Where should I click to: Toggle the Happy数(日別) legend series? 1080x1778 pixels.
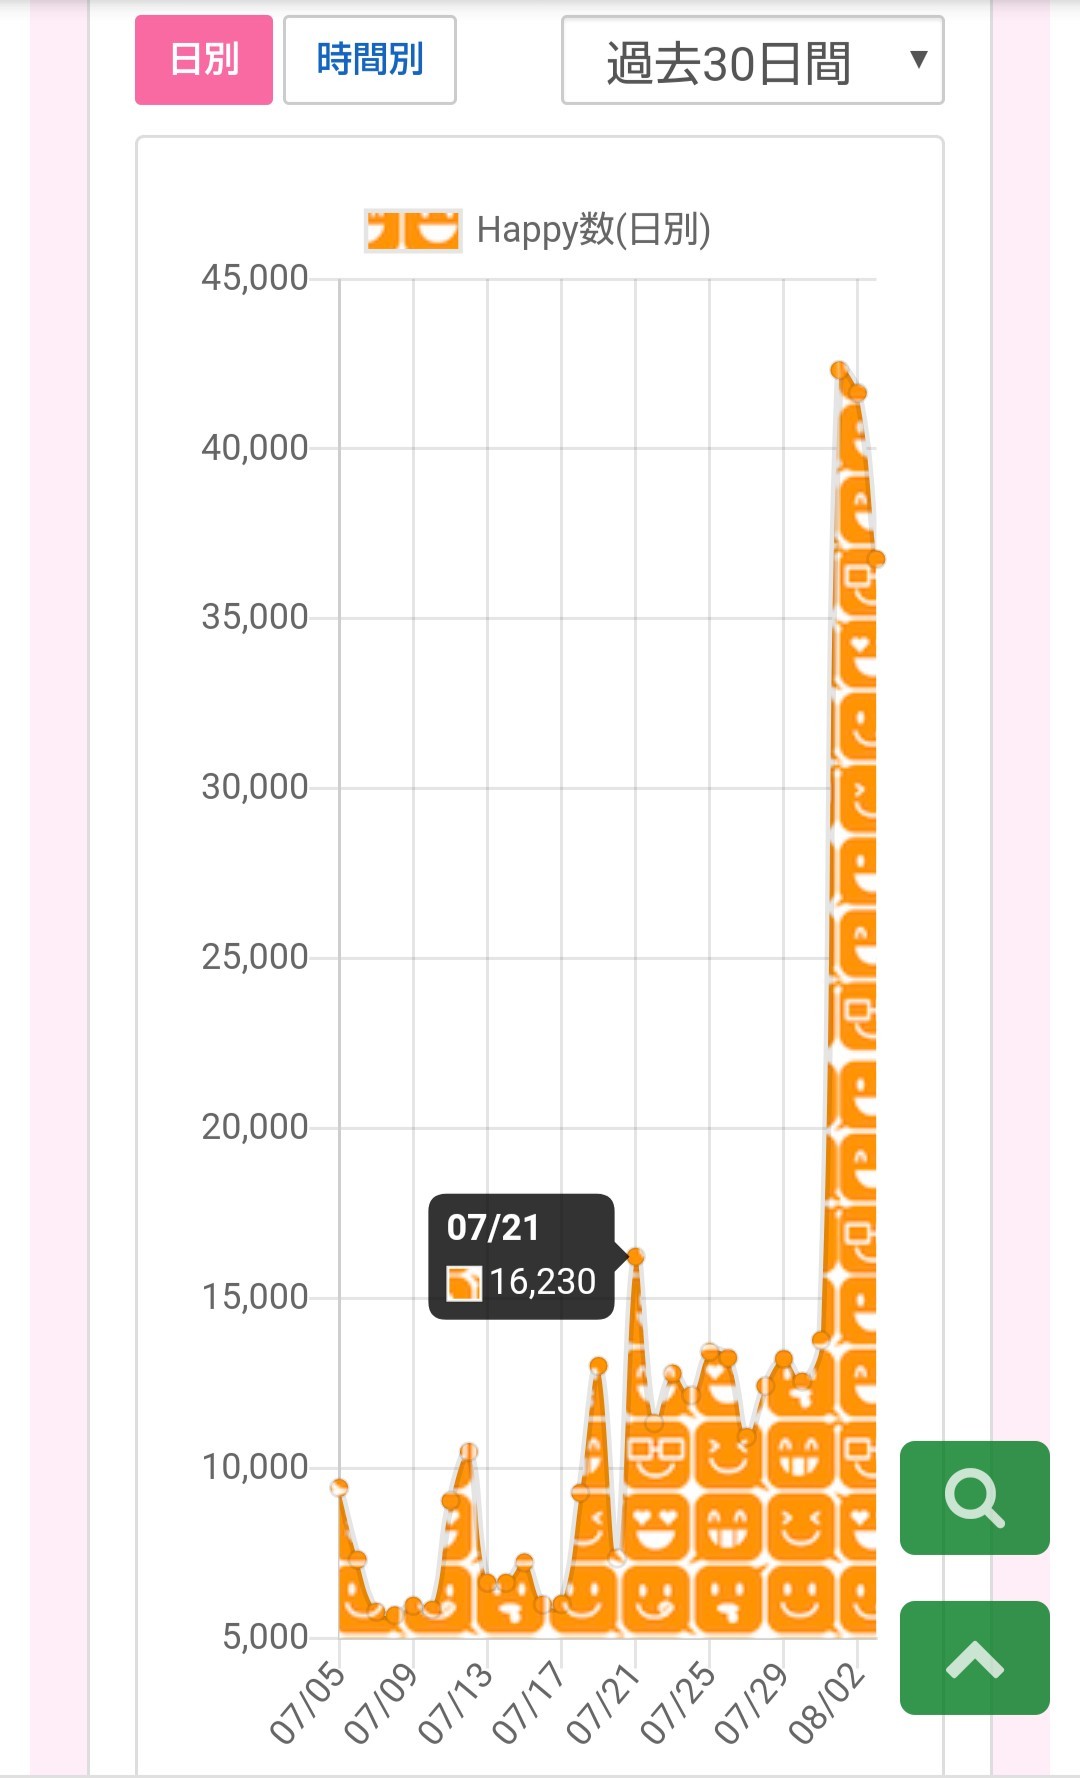click(x=593, y=230)
